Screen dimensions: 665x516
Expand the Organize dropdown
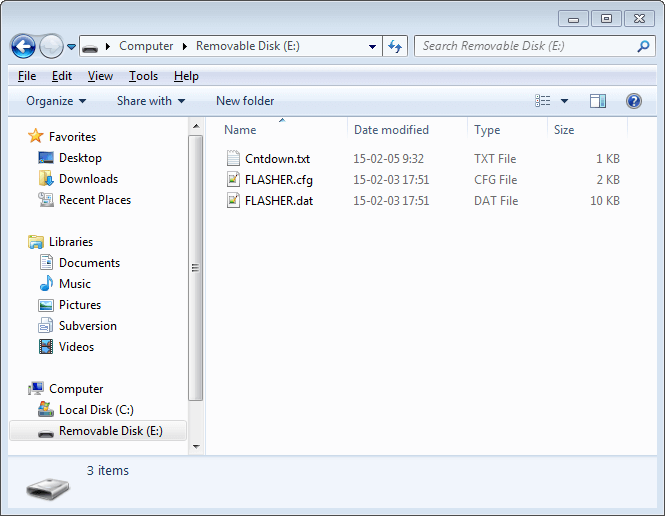[56, 101]
